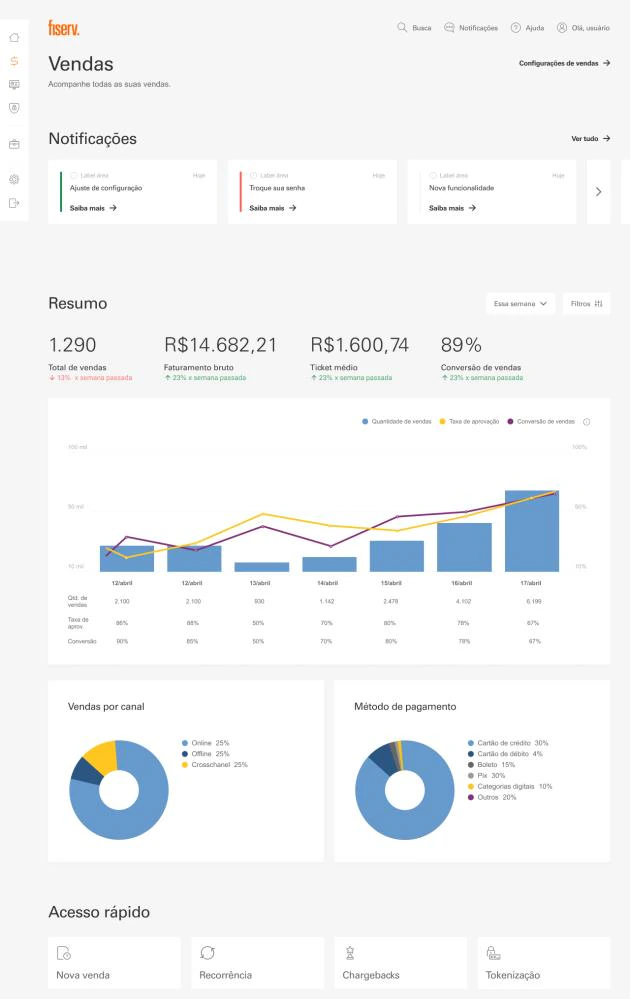Click Saiba mais on Ajuste de configuração
This screenshot has height=999, width=630.
pos(93,208)
